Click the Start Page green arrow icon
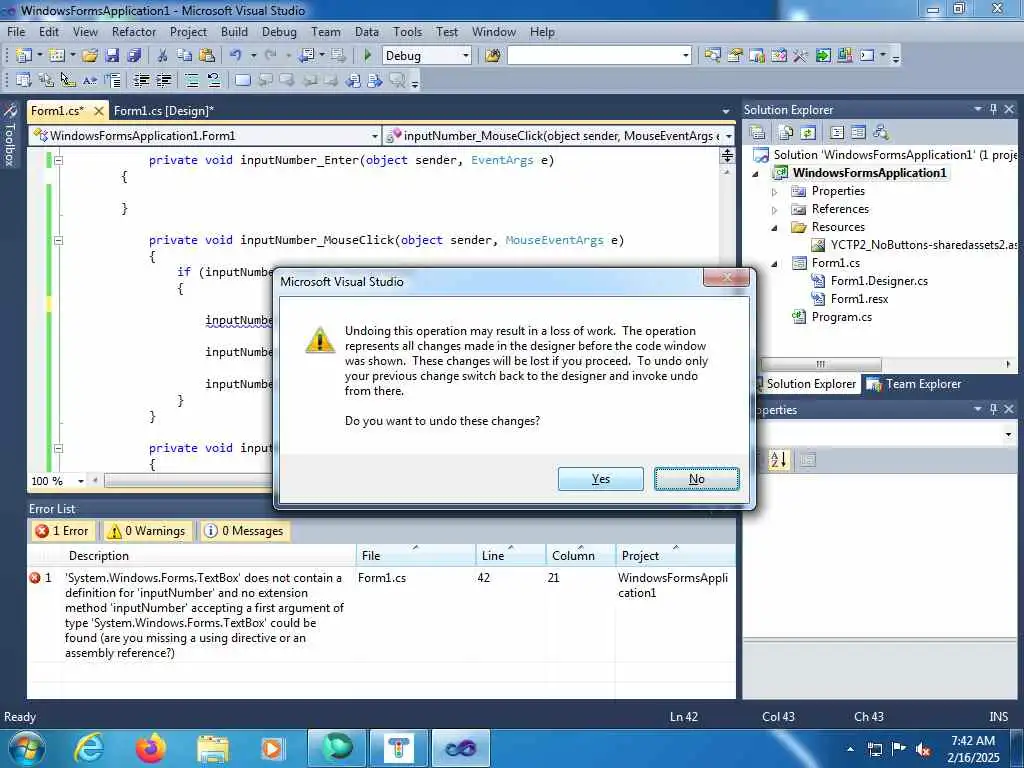 pos(823,56)
